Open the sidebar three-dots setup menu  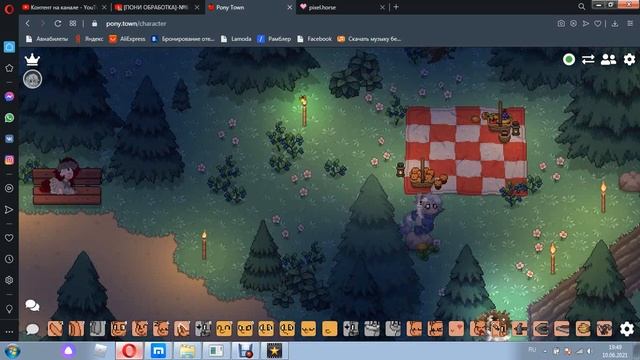(9, 332)
